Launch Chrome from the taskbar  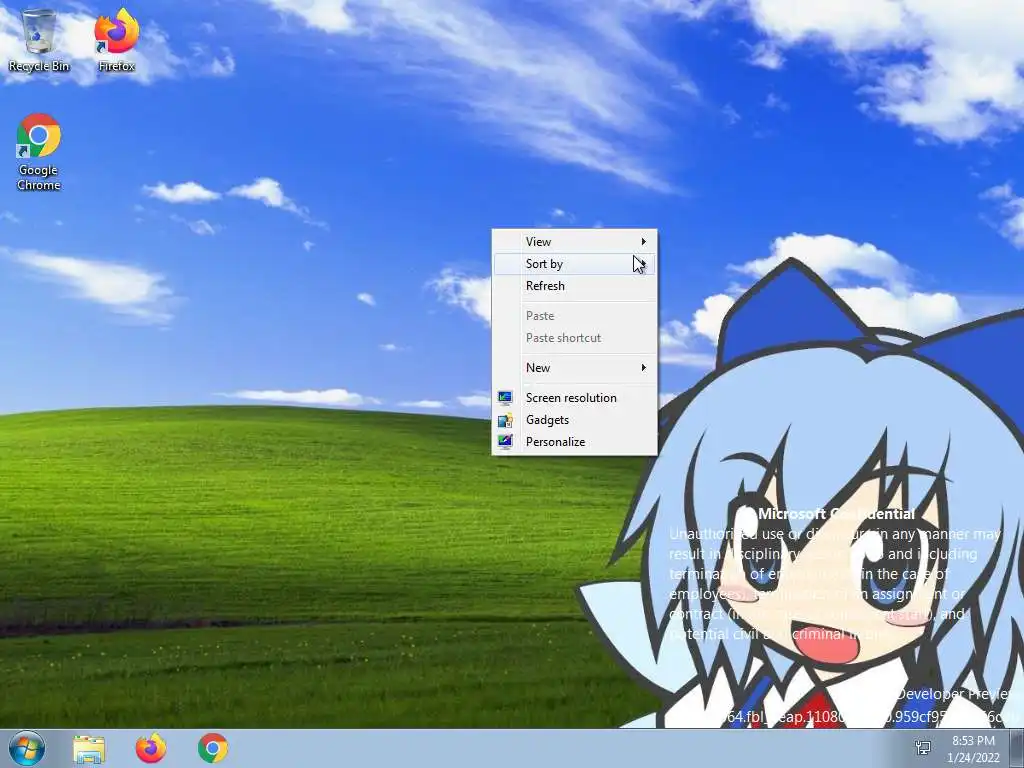tap(213, 748)
